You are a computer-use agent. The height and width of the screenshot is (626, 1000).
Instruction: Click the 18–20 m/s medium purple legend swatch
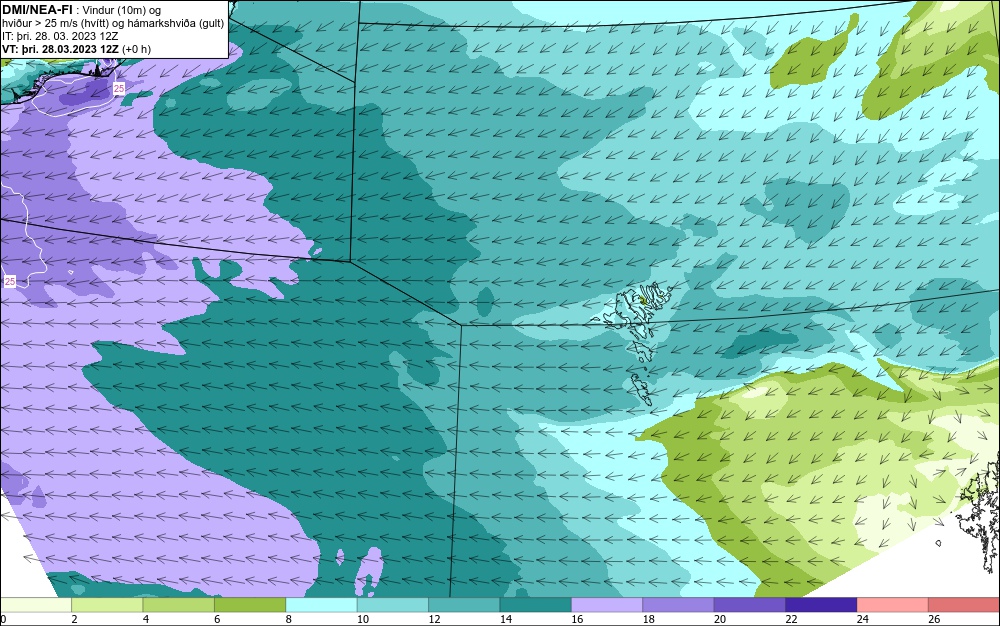(679, 605)
